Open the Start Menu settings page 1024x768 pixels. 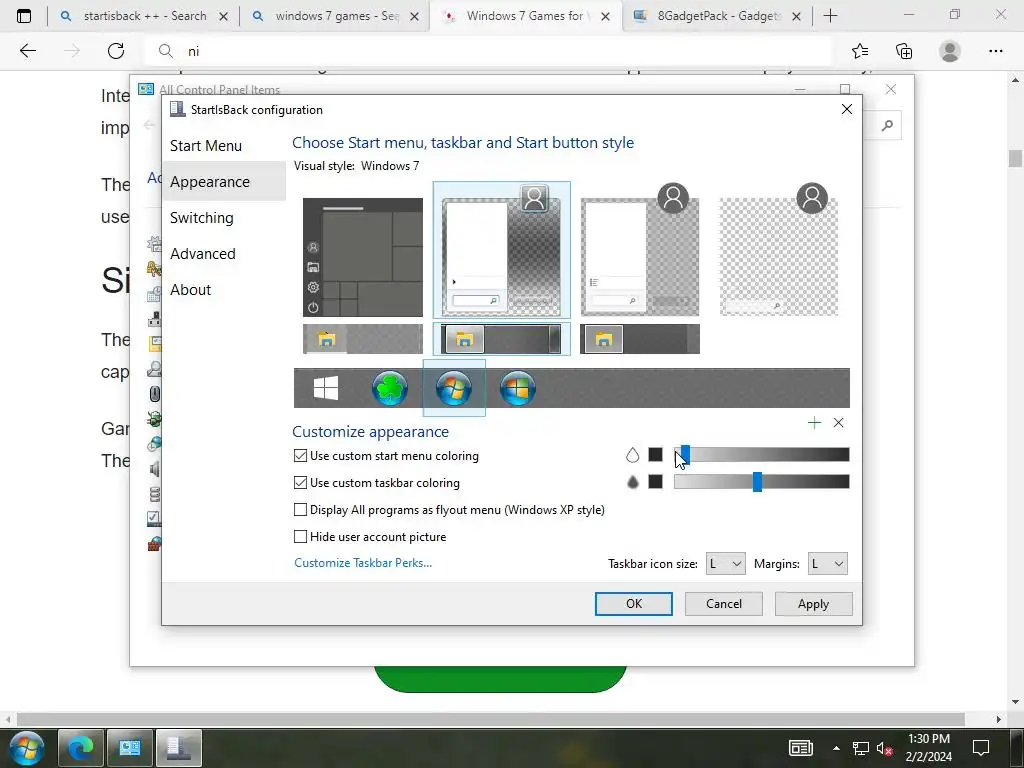tap(206, 146)
